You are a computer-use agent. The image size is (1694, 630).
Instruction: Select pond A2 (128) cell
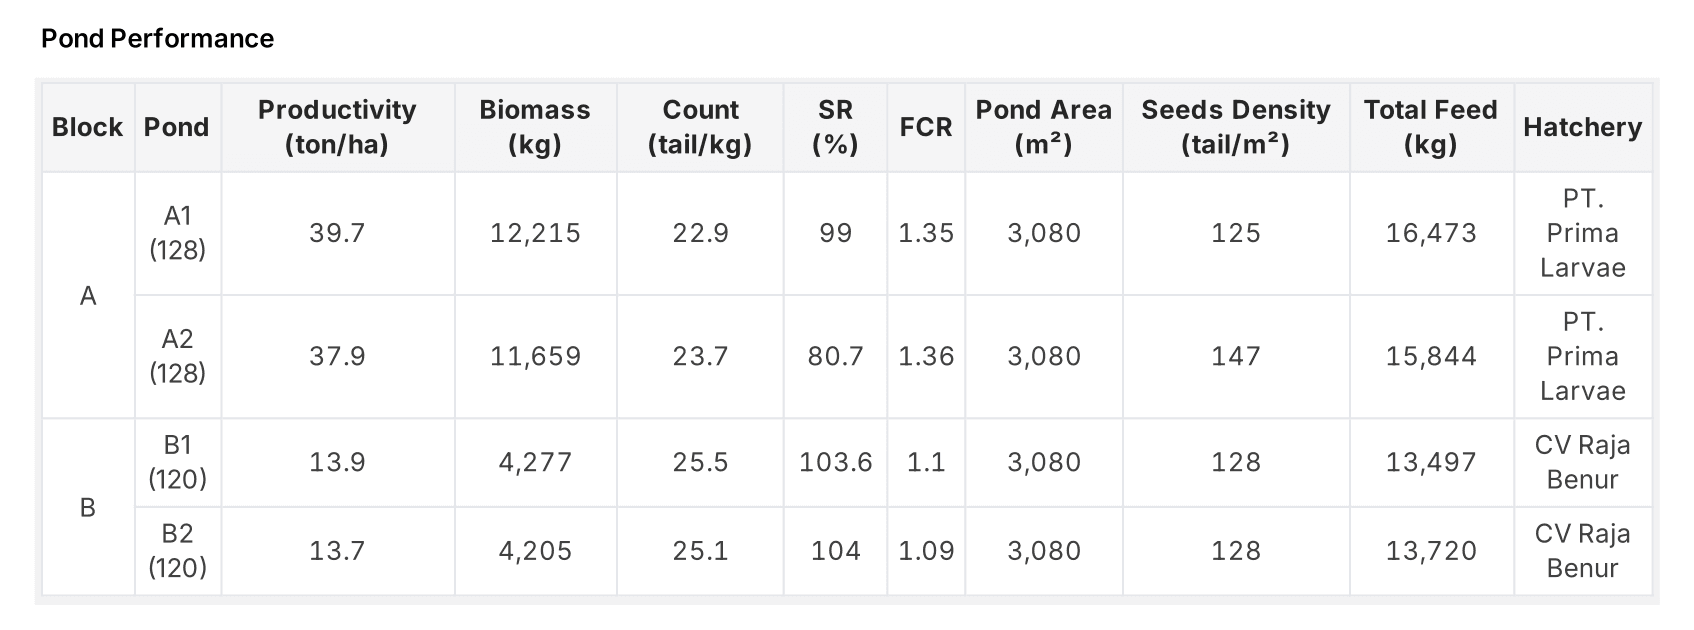click(x=177, y=356)
